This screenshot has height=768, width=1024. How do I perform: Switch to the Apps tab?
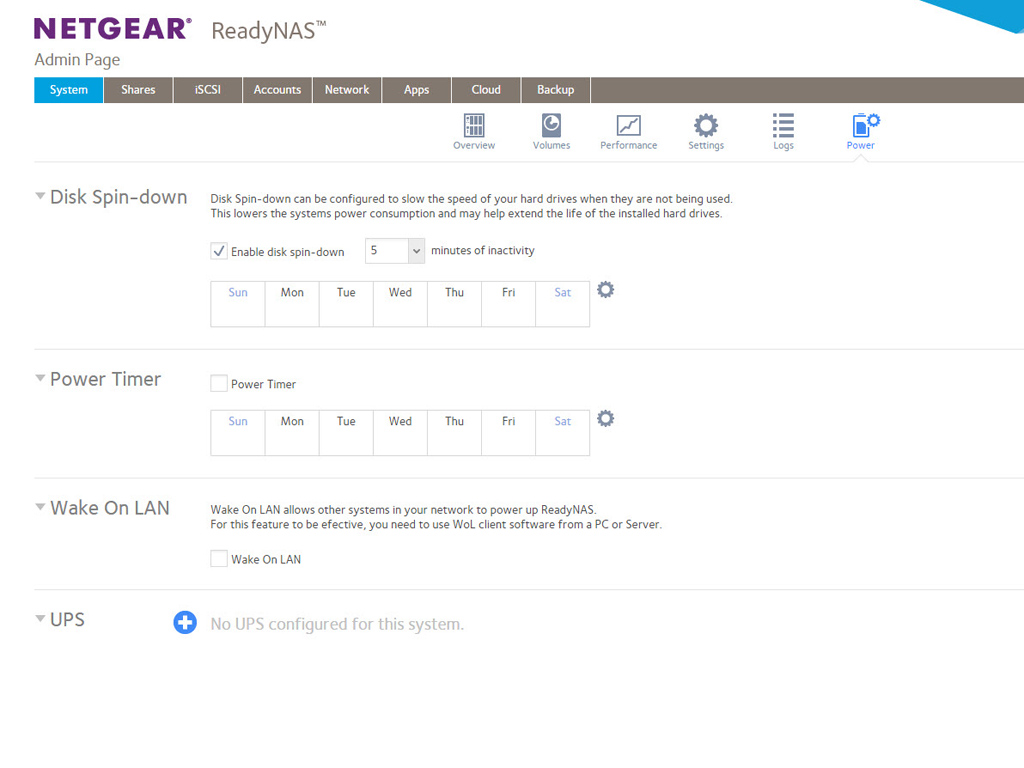(417, 90)
